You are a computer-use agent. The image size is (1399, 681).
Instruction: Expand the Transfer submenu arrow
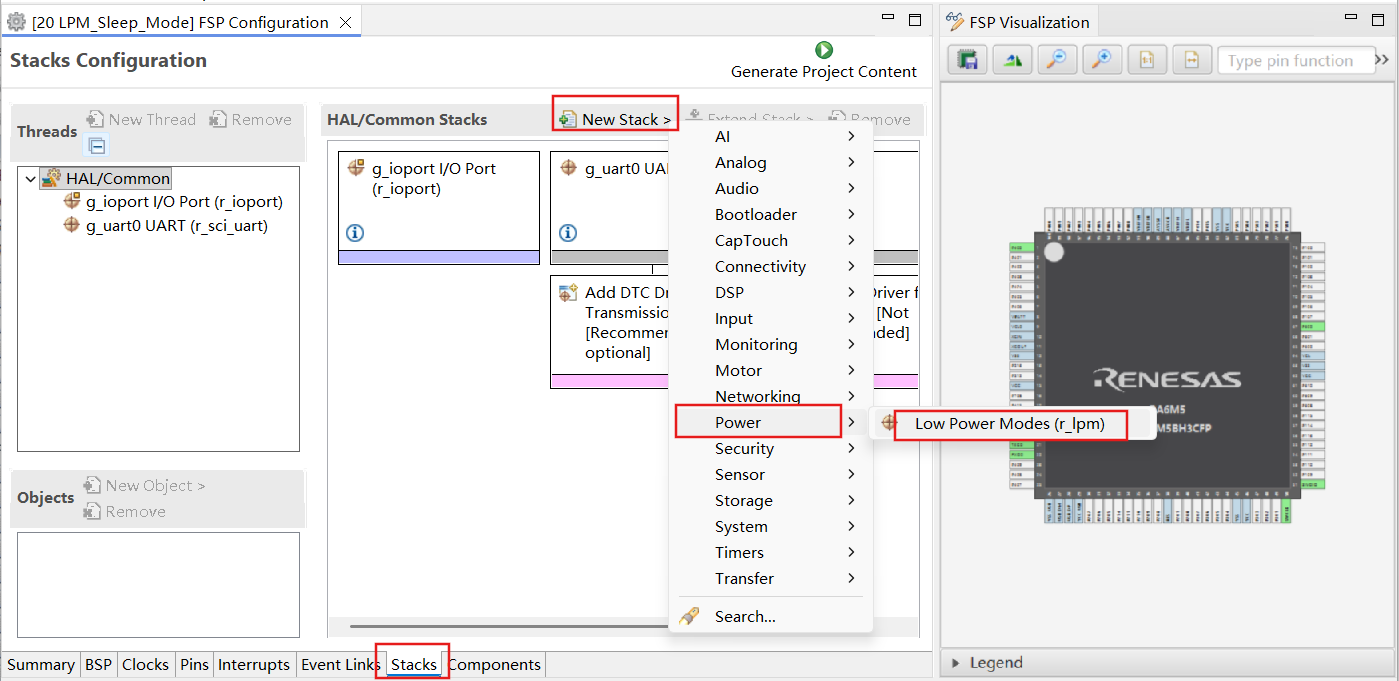[851, 578]
